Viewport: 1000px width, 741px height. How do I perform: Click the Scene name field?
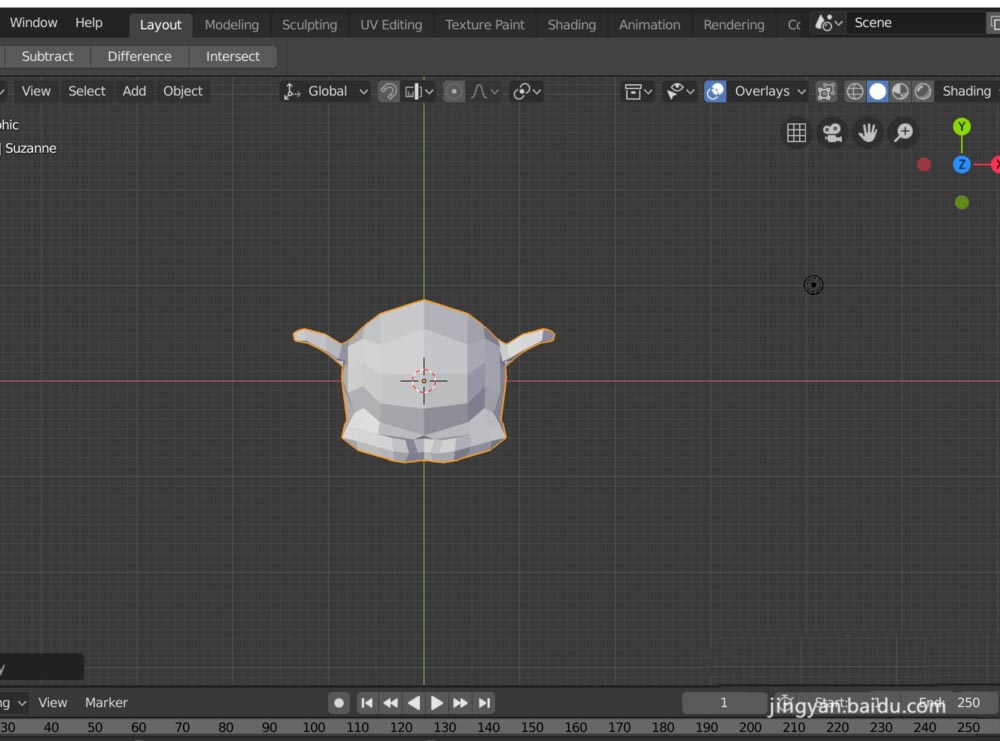[915, 24]
